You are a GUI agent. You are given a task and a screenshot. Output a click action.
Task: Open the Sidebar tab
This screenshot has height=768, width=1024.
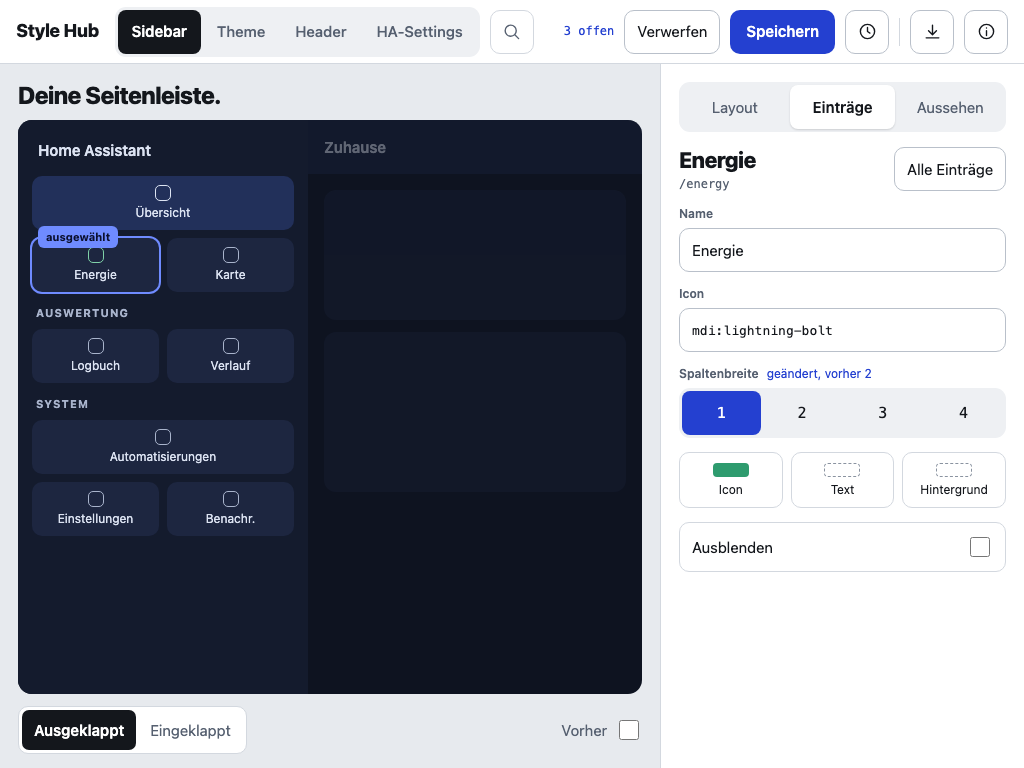(x=159, y=31)
